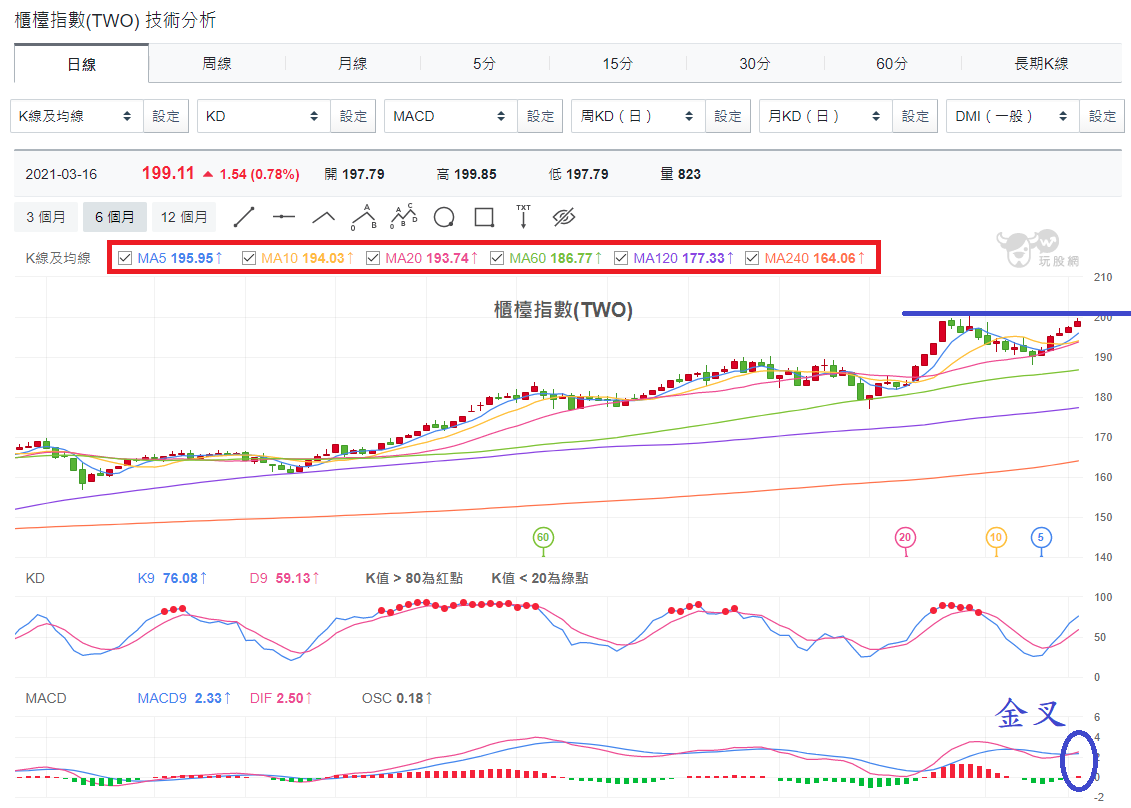This screenshot has width=1131, height=808.
Task: Click 設定 next to KD dropdown
Action: (353, 116)
